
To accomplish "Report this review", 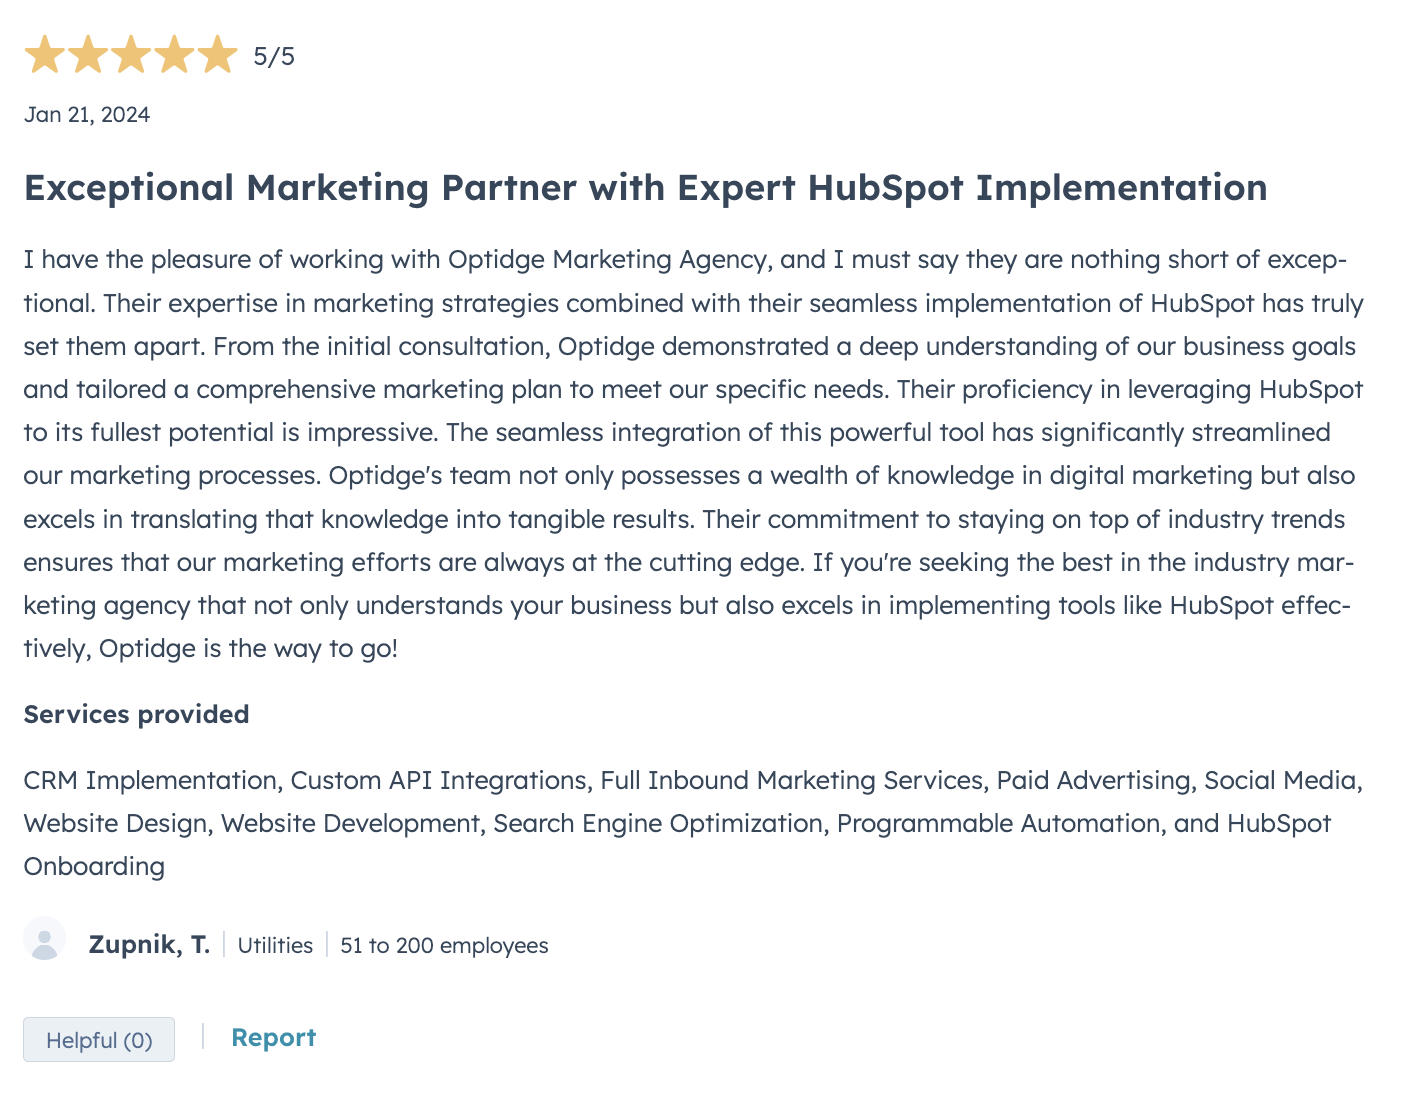I will [273, 1038].
